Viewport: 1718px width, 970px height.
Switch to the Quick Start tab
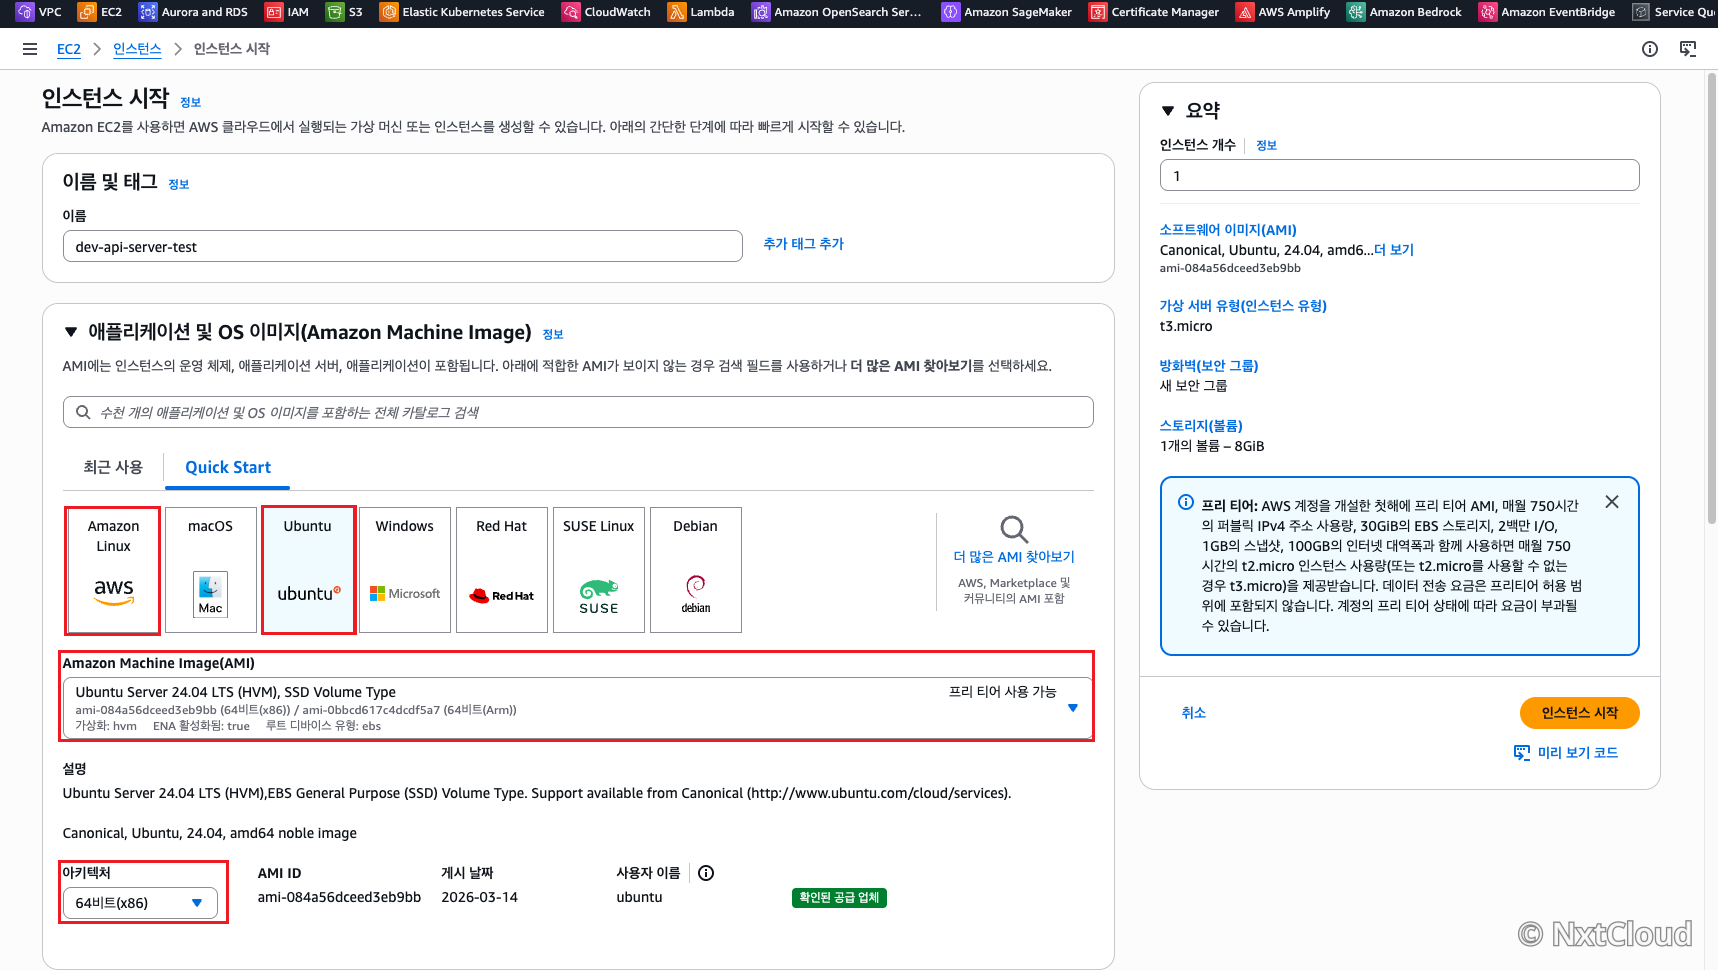[x=228, y=467]
